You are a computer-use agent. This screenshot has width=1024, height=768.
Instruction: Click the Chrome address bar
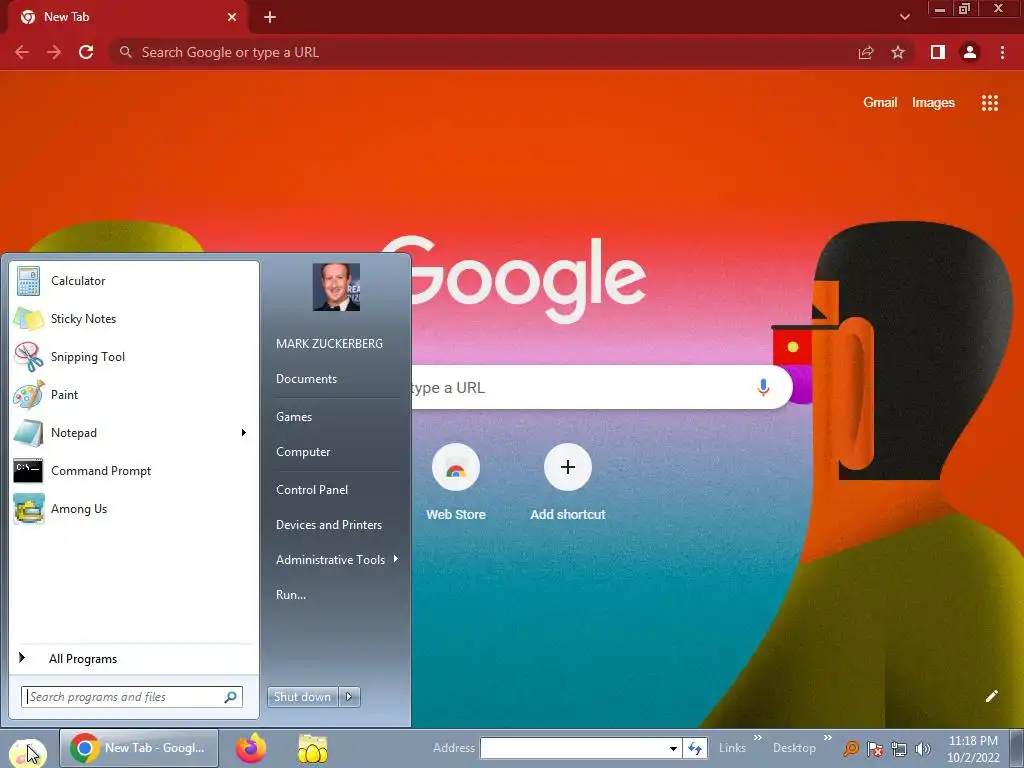[x=483, y=52]
